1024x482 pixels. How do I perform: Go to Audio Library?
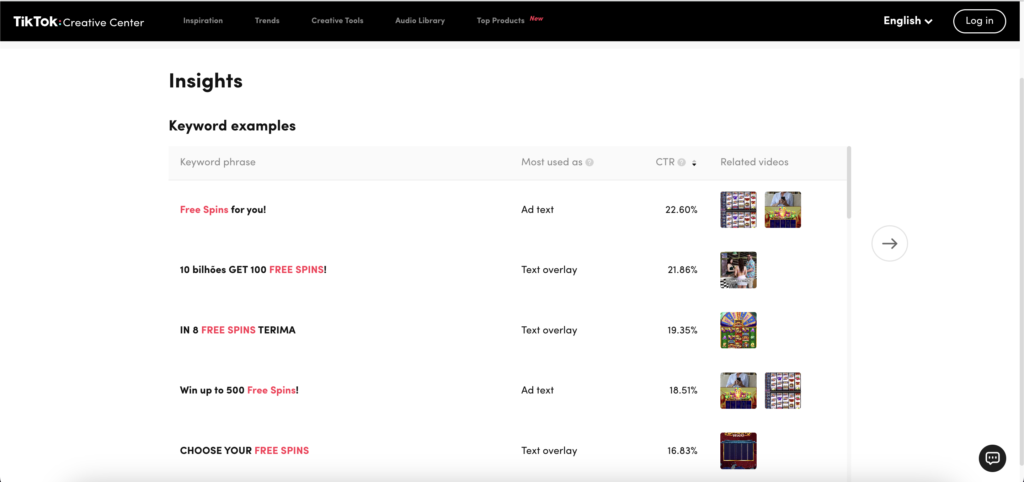point(420,21)
